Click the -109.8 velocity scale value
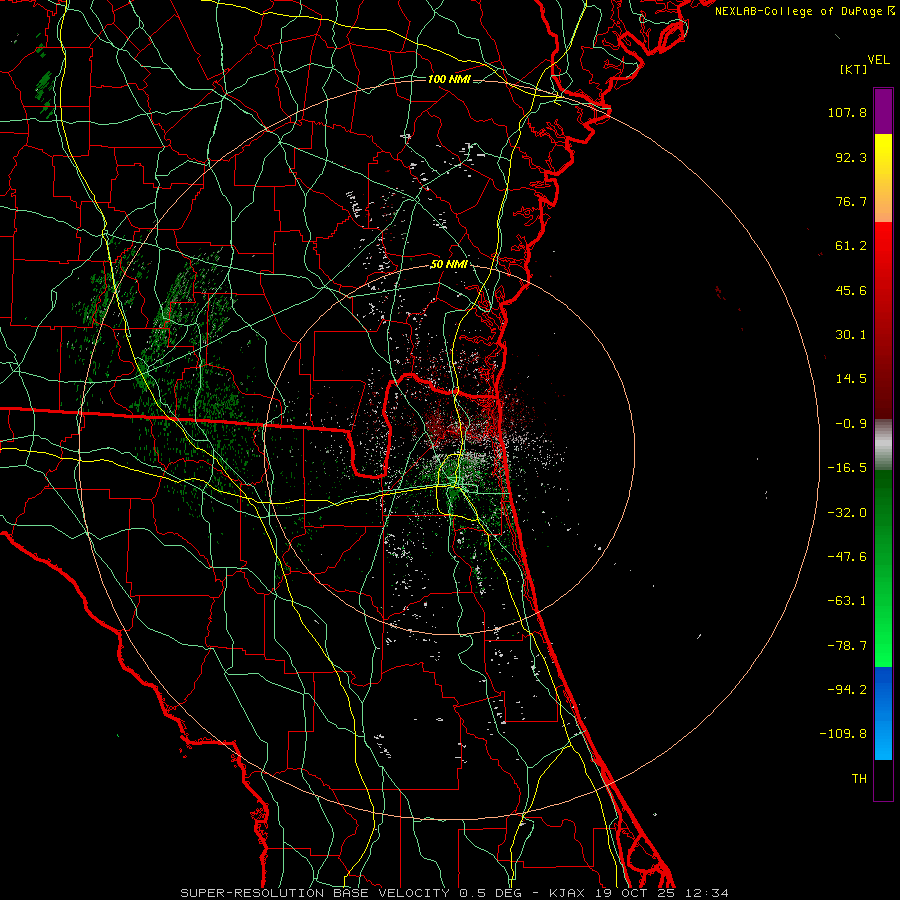 [844, 734]
